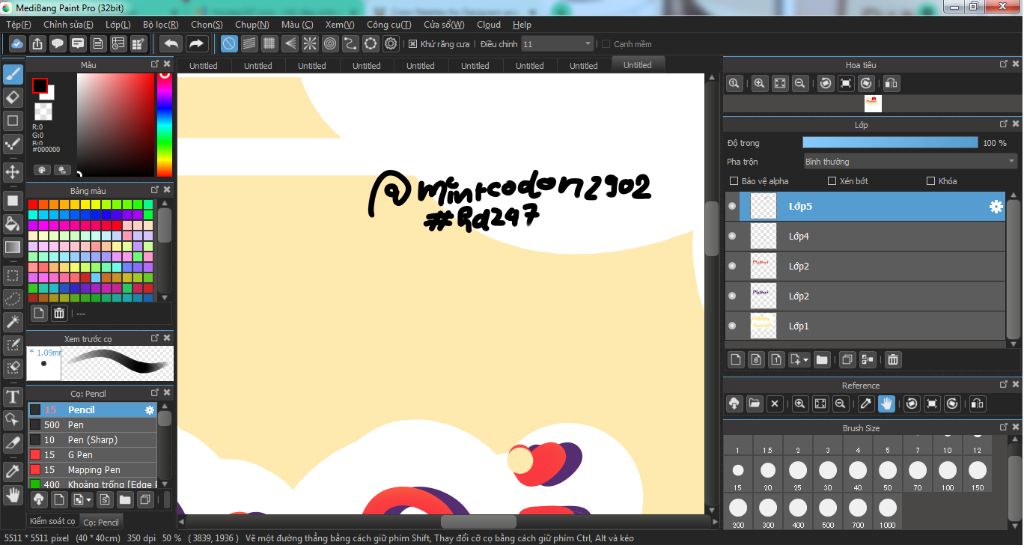Screen dimensions: 1024x548
Task: Enable Khóa checkbox
Action: 931,181
